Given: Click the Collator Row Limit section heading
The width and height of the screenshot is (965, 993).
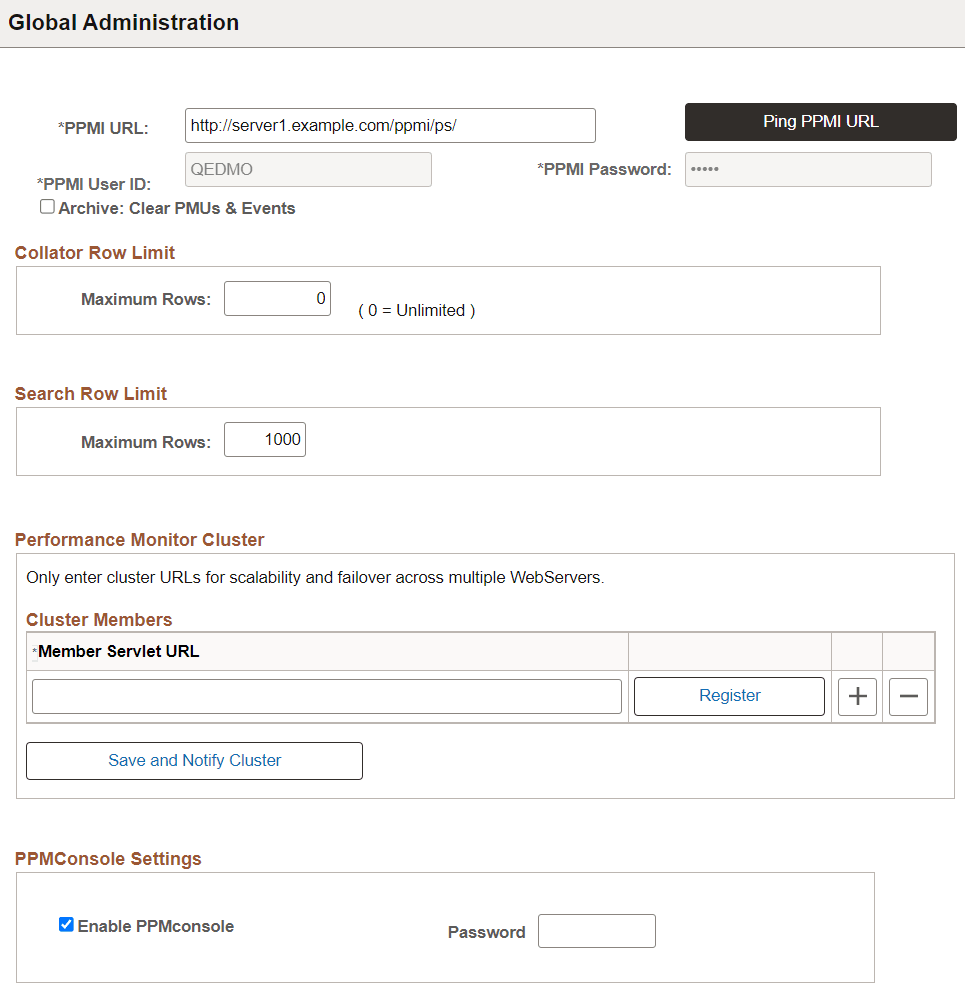Looking at the screenshot, I should tap(94, 252).
